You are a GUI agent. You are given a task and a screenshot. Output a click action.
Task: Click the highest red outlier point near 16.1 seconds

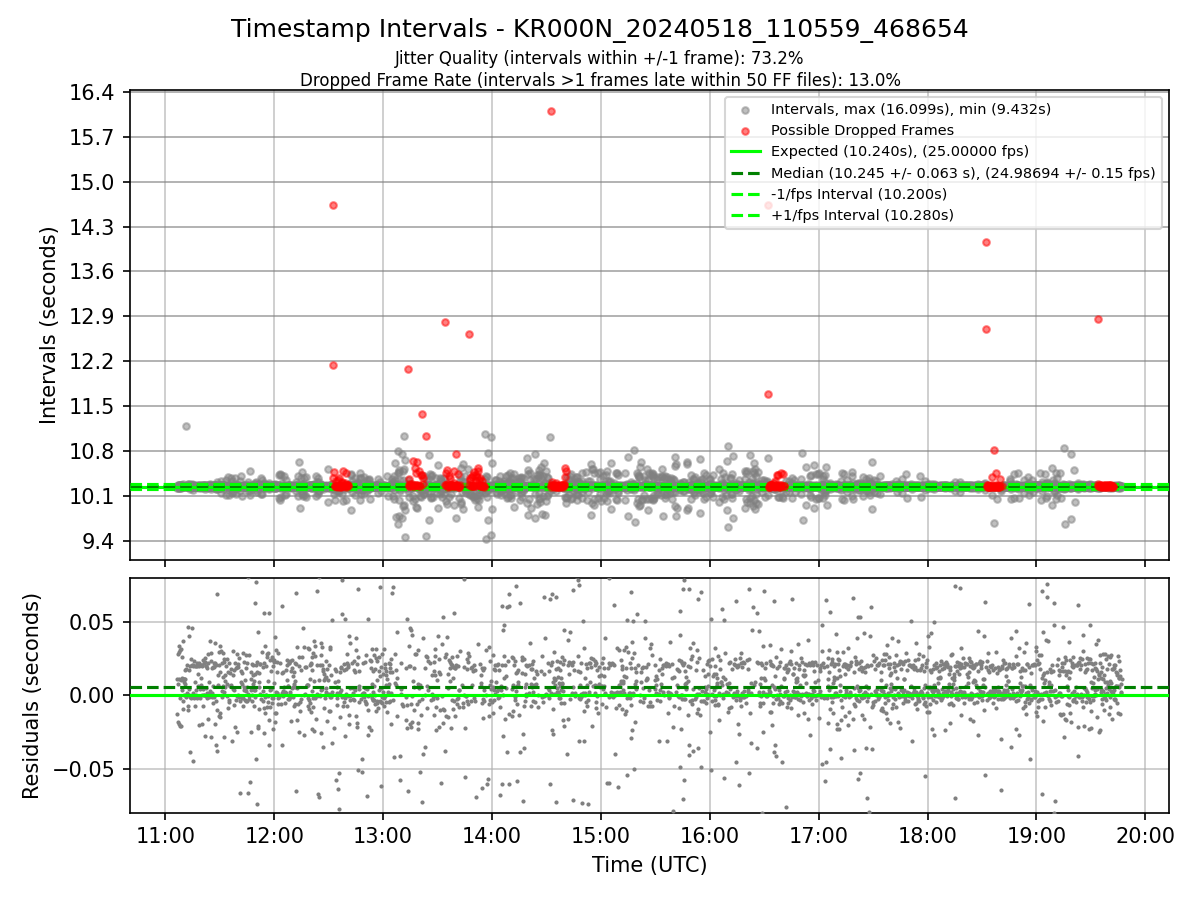tap(551, 111)
